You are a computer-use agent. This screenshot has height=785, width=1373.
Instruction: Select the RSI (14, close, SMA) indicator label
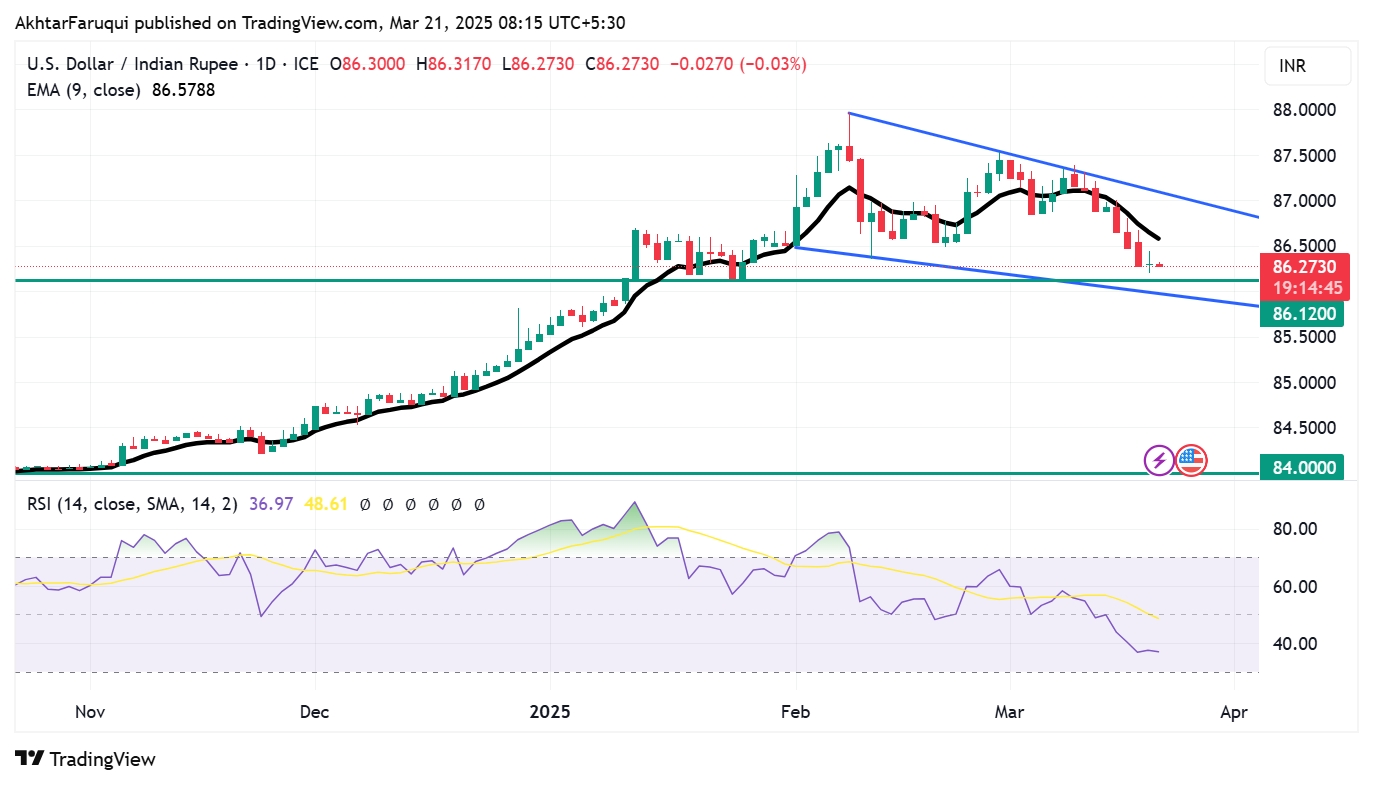tap(132, 504)
